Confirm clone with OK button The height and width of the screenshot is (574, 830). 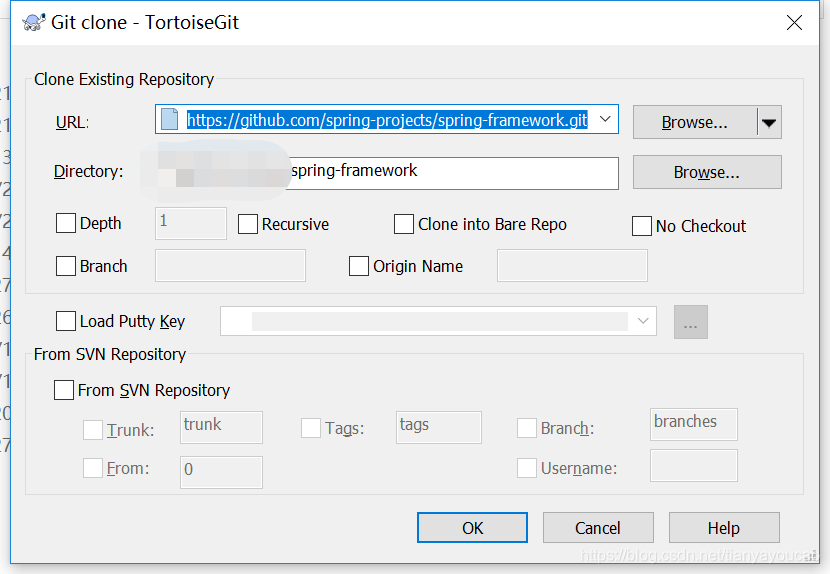click(472, 527)
